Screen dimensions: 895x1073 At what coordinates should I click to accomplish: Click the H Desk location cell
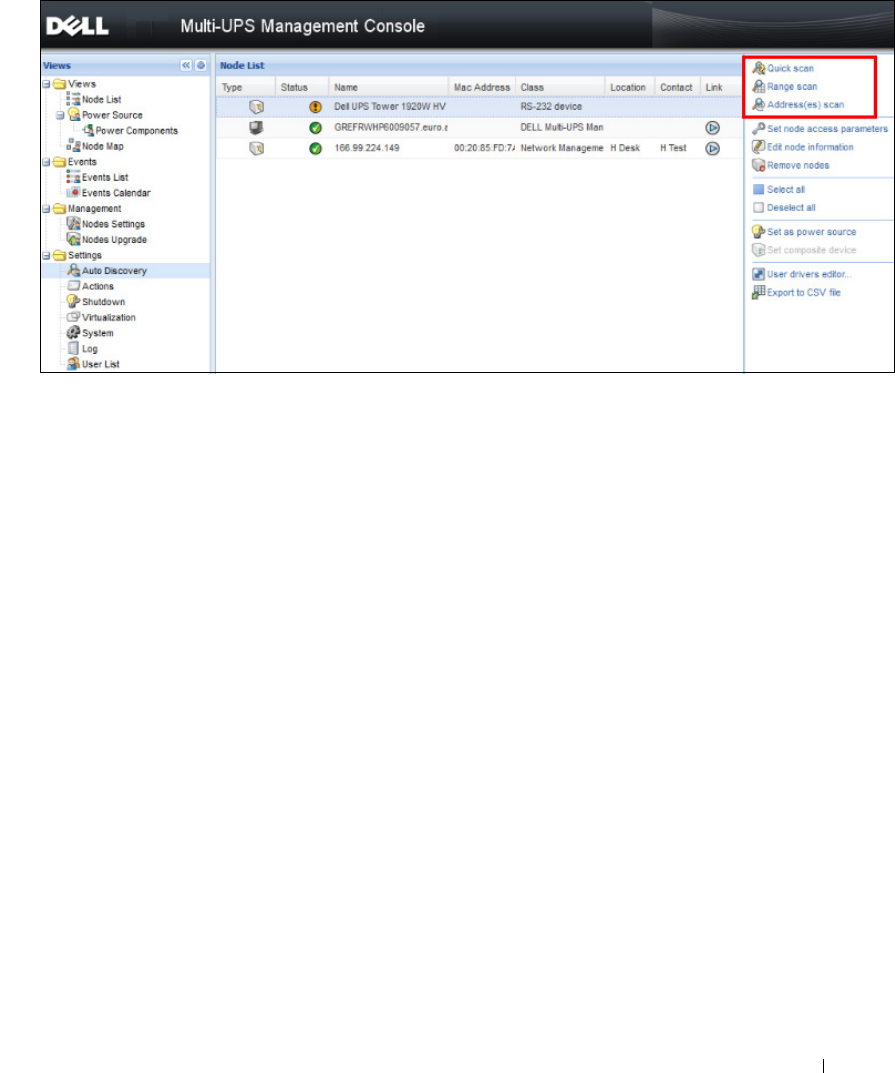pos(625,148)
